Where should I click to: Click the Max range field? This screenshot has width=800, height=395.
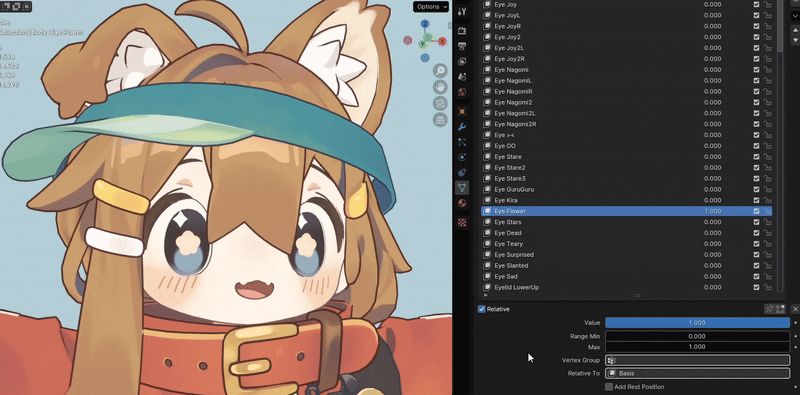[x=697, y=347]
